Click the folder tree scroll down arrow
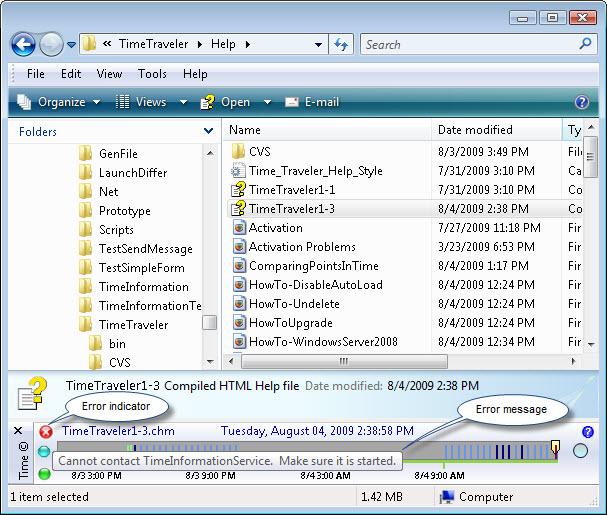The height and width of the screenshot is (515, 607). click(x=210, y=362)
